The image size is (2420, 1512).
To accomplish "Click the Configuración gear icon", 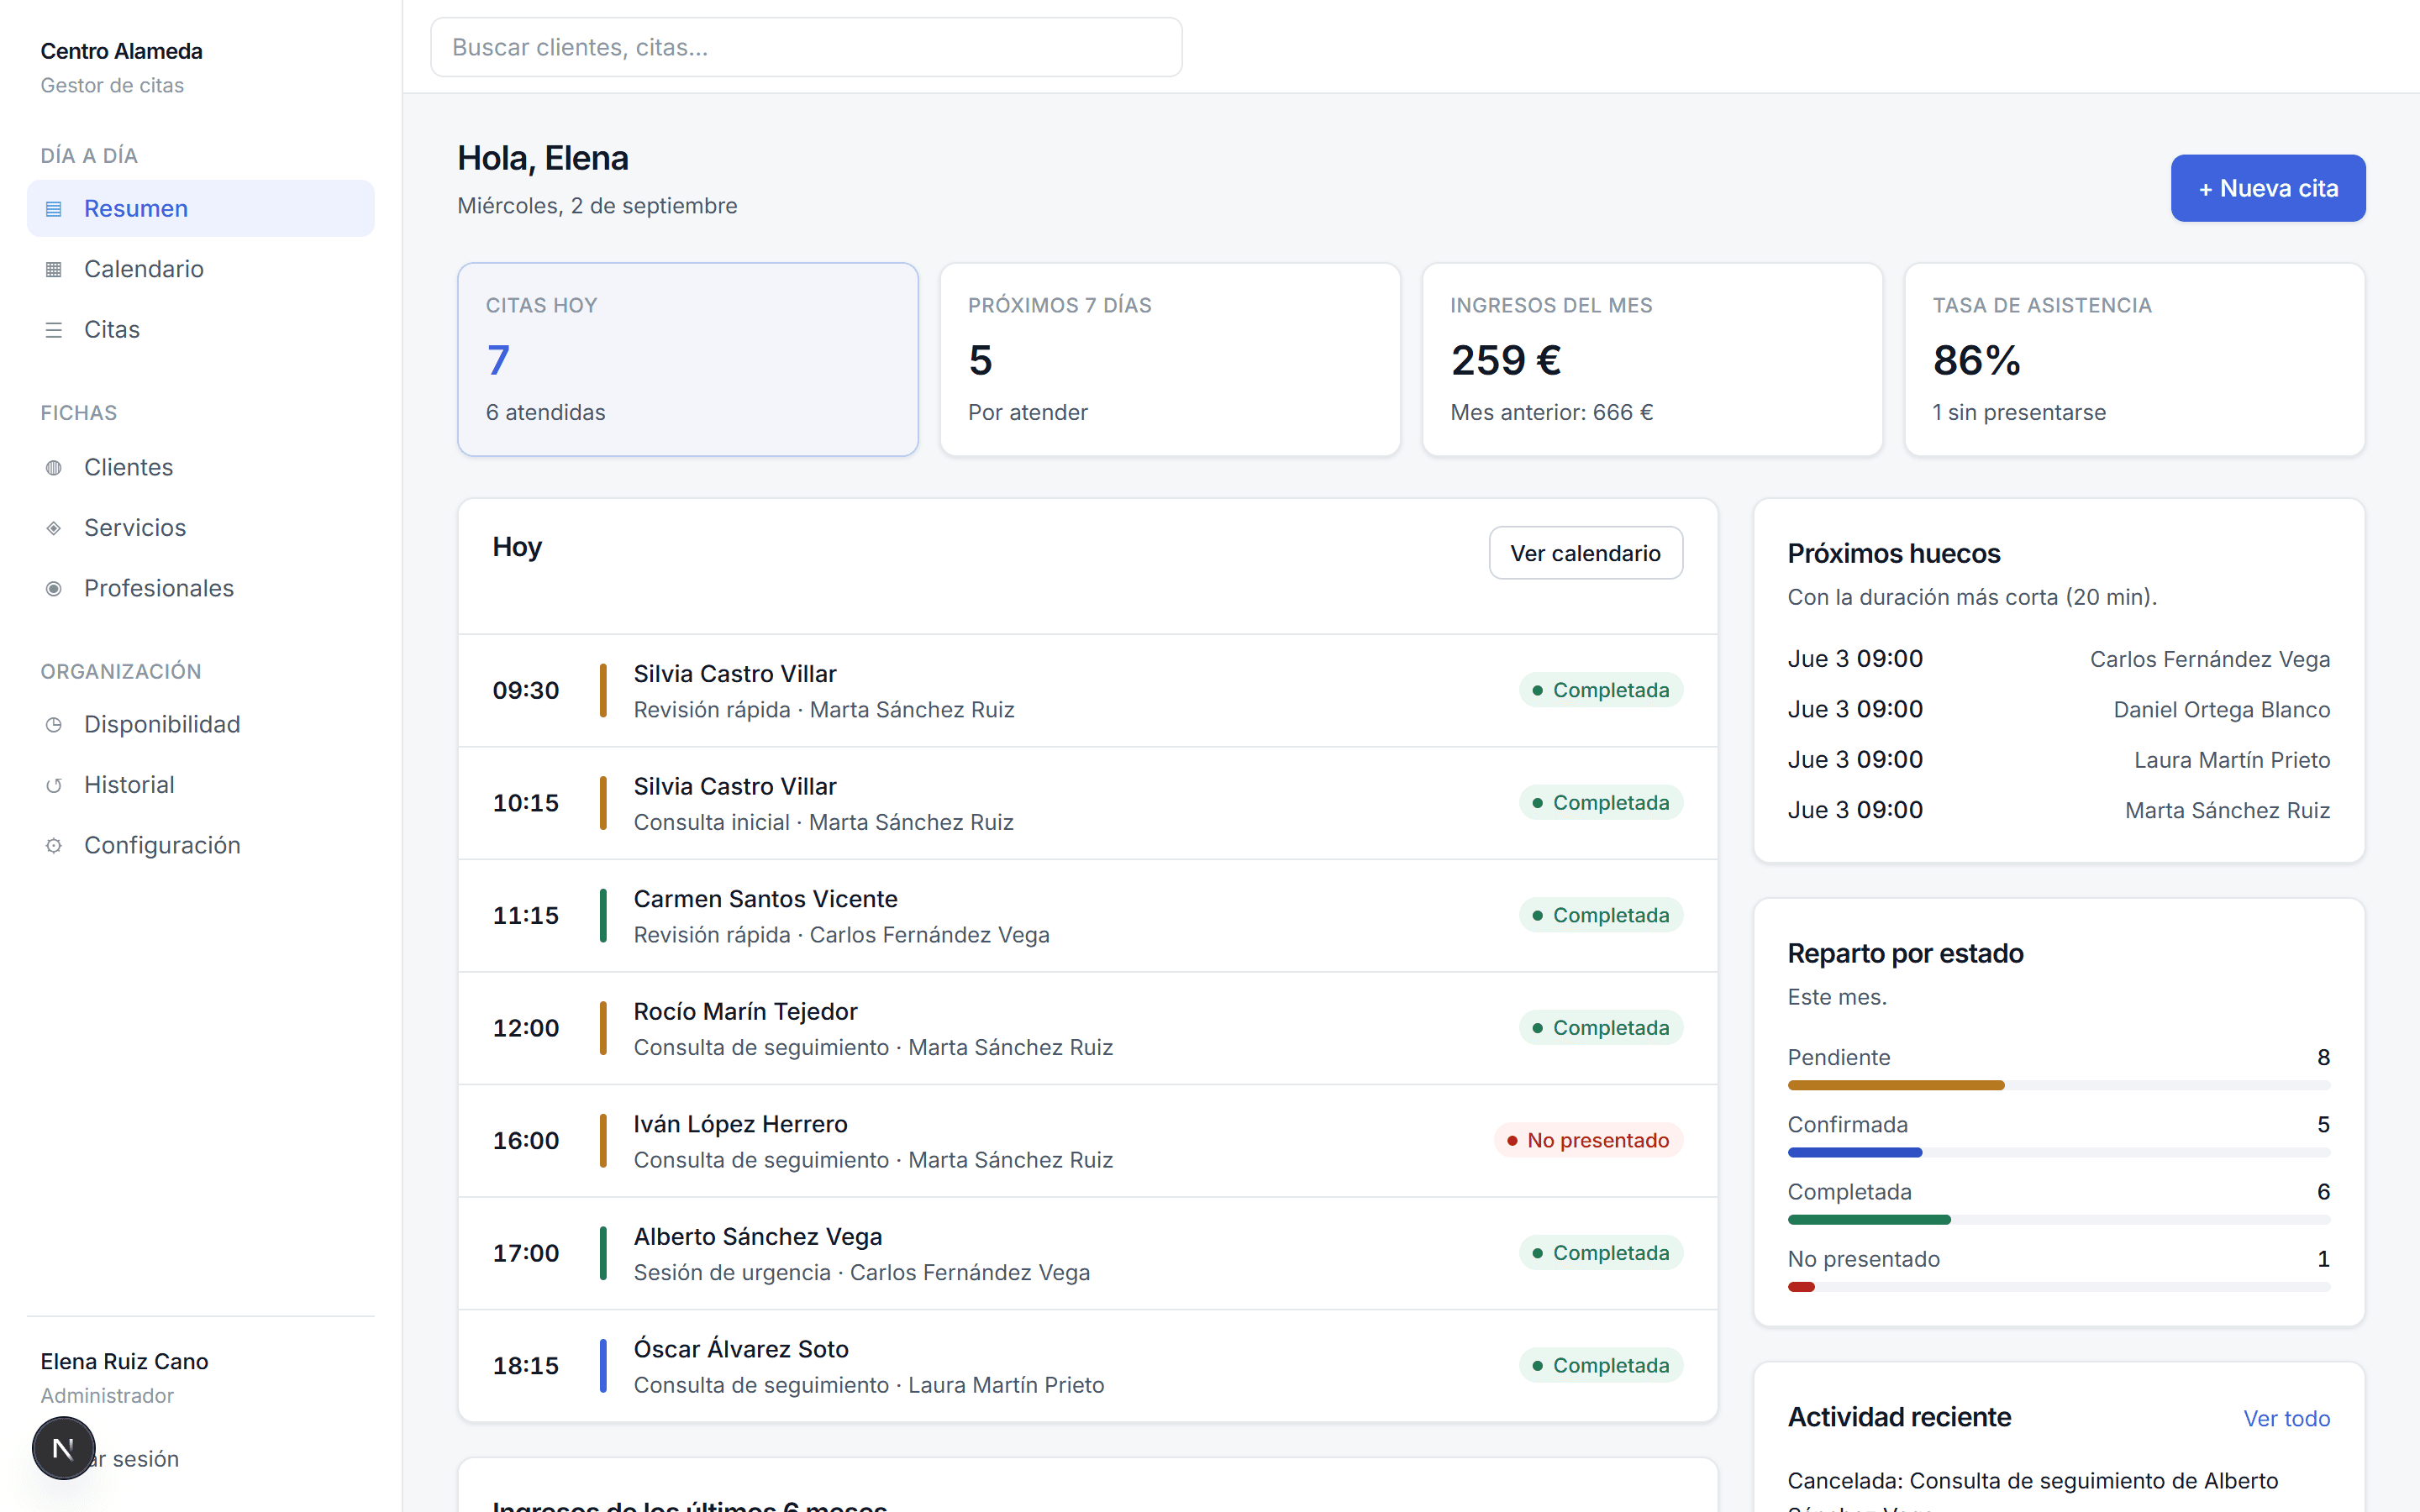I will [x=54, y=846].
